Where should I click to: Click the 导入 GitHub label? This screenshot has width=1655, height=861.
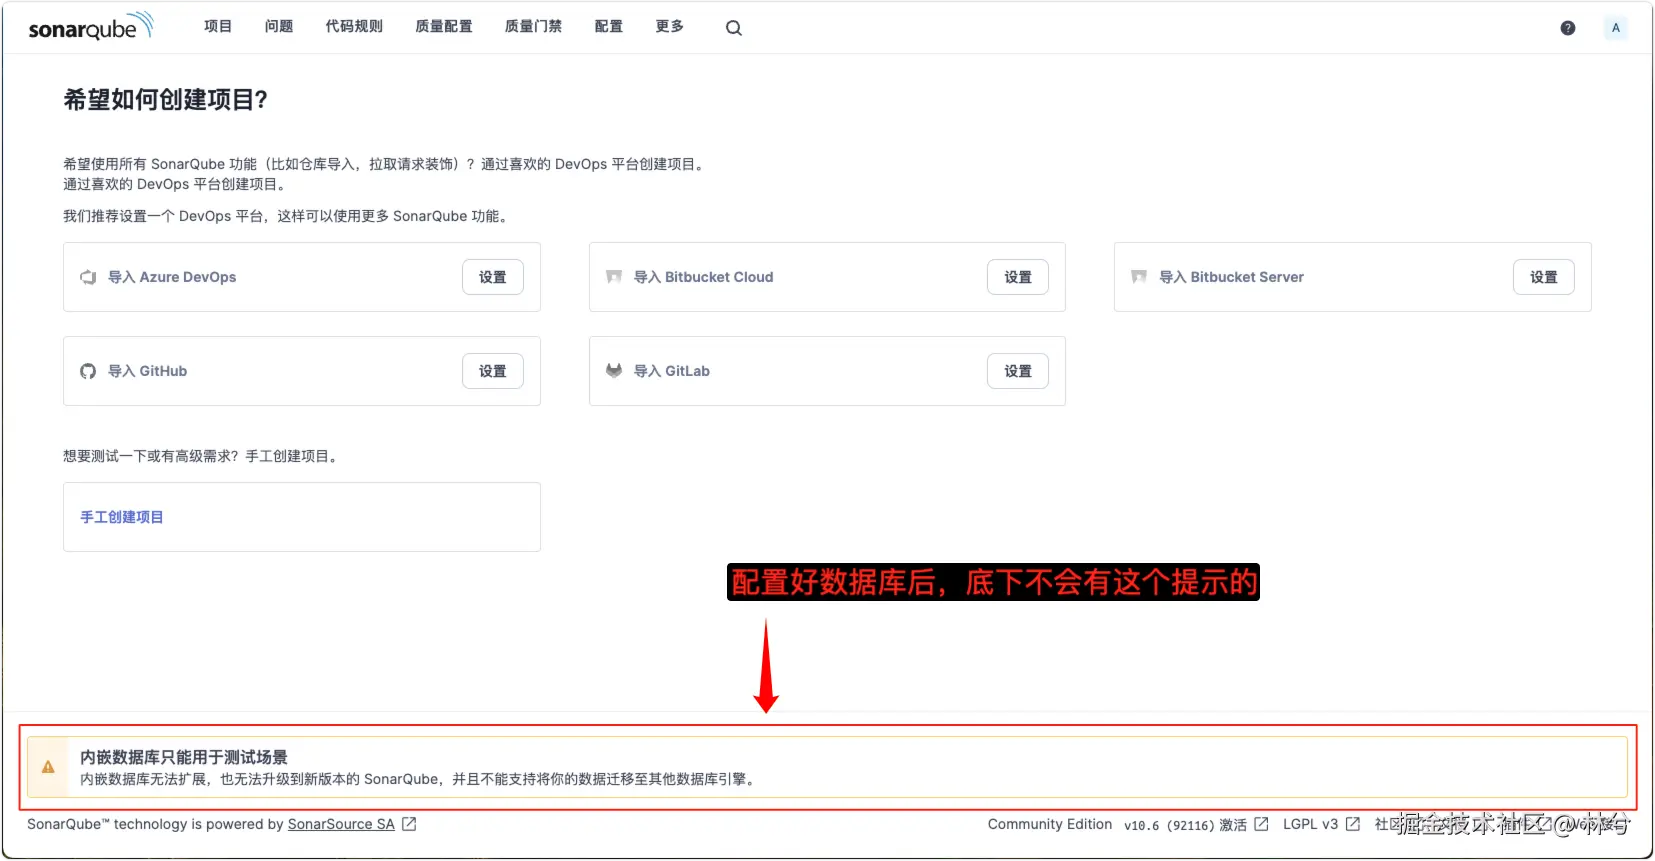coord(148,371)
